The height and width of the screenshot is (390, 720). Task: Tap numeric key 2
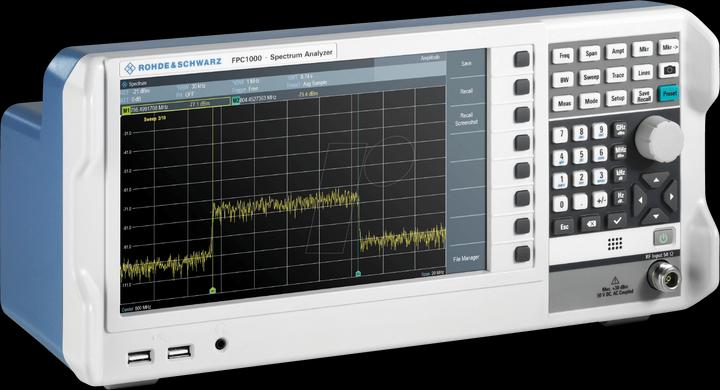pos(581,178)
